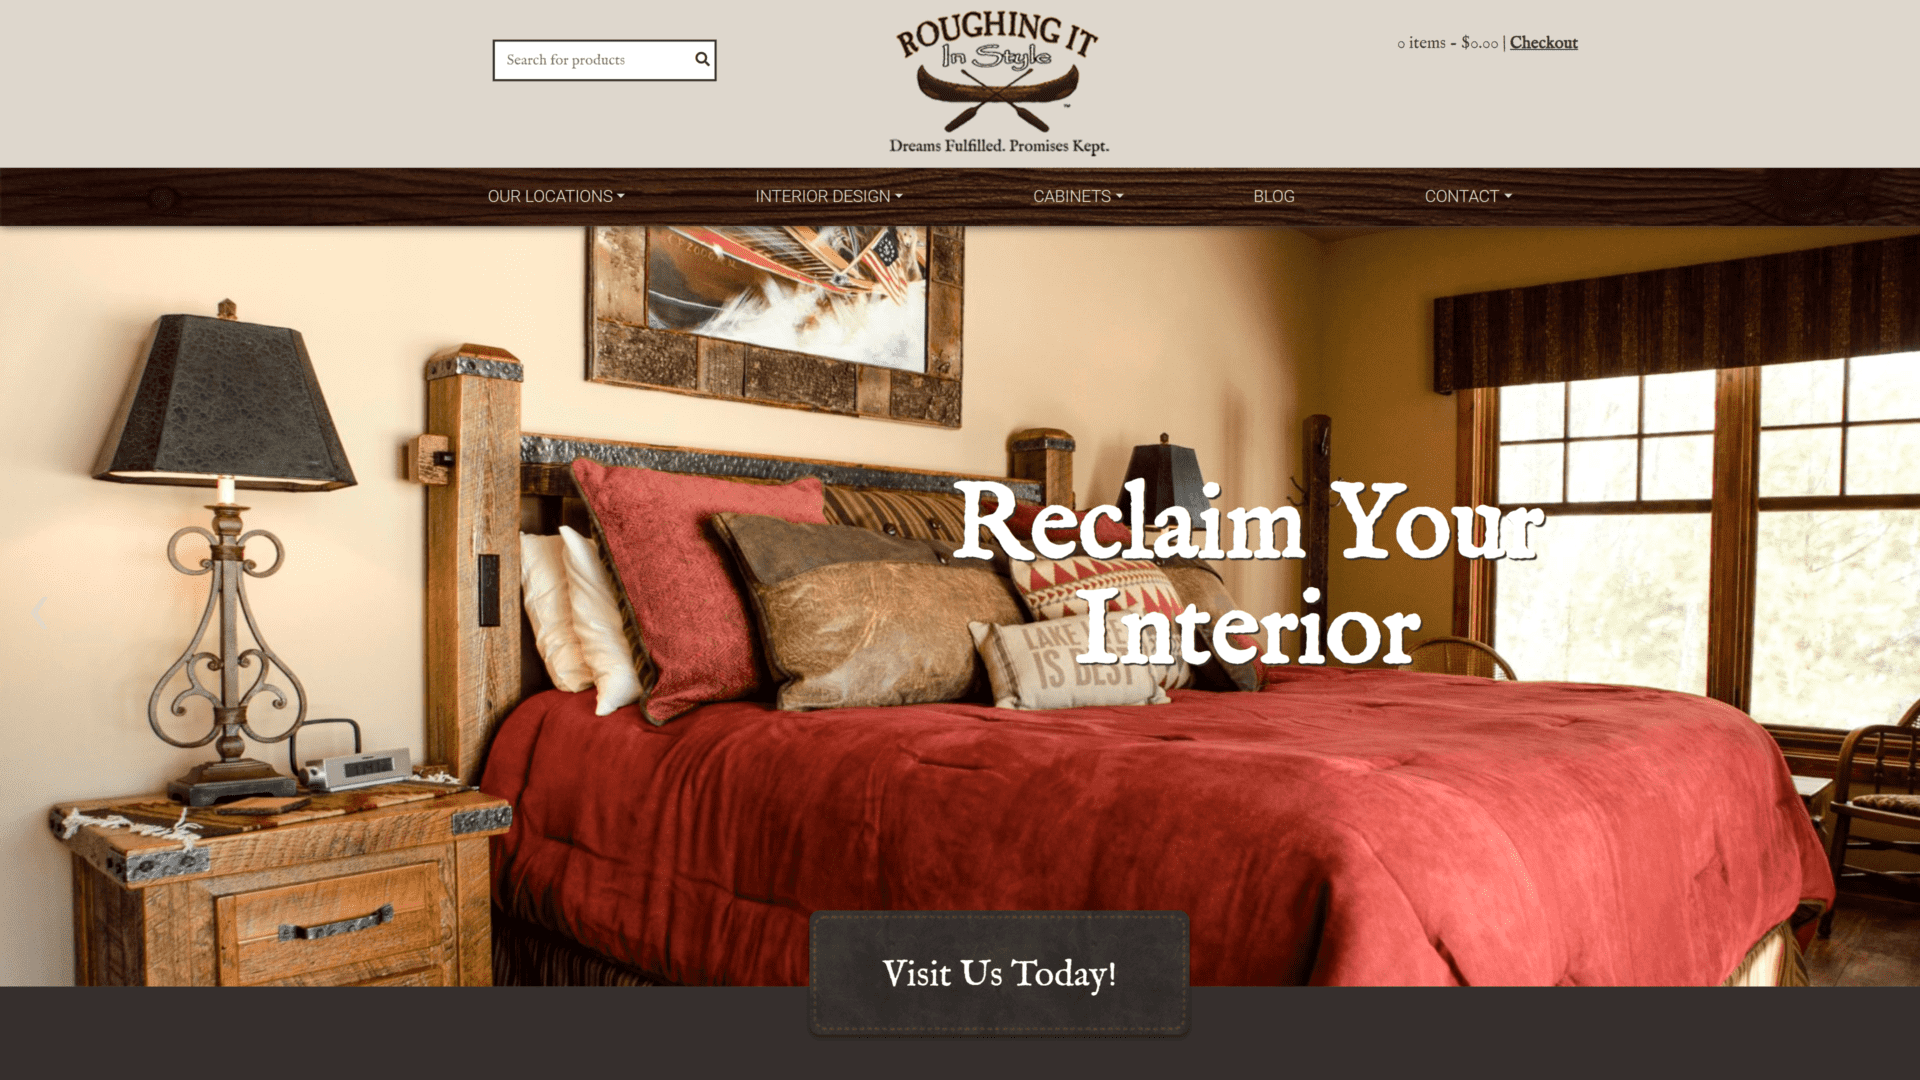Click the Visit Us Today button

pos(1000,975)
